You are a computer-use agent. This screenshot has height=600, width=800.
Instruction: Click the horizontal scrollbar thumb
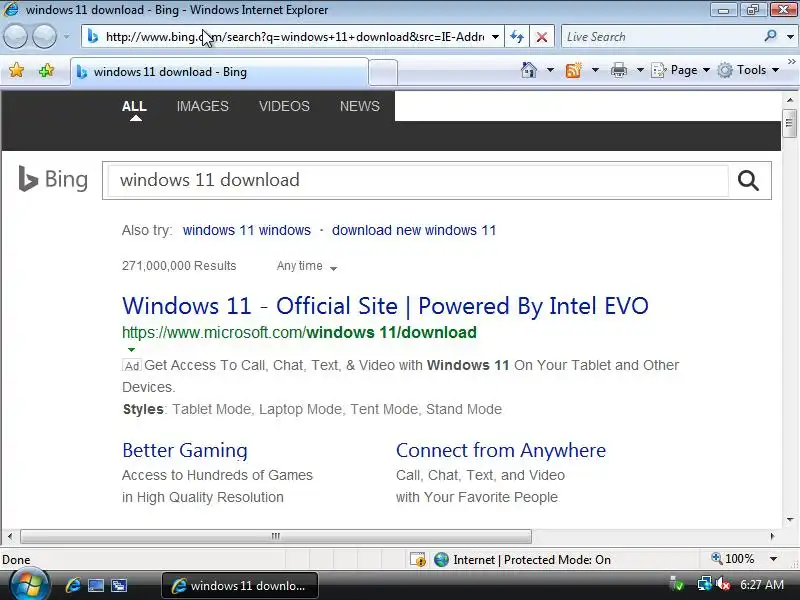[276, 536]
